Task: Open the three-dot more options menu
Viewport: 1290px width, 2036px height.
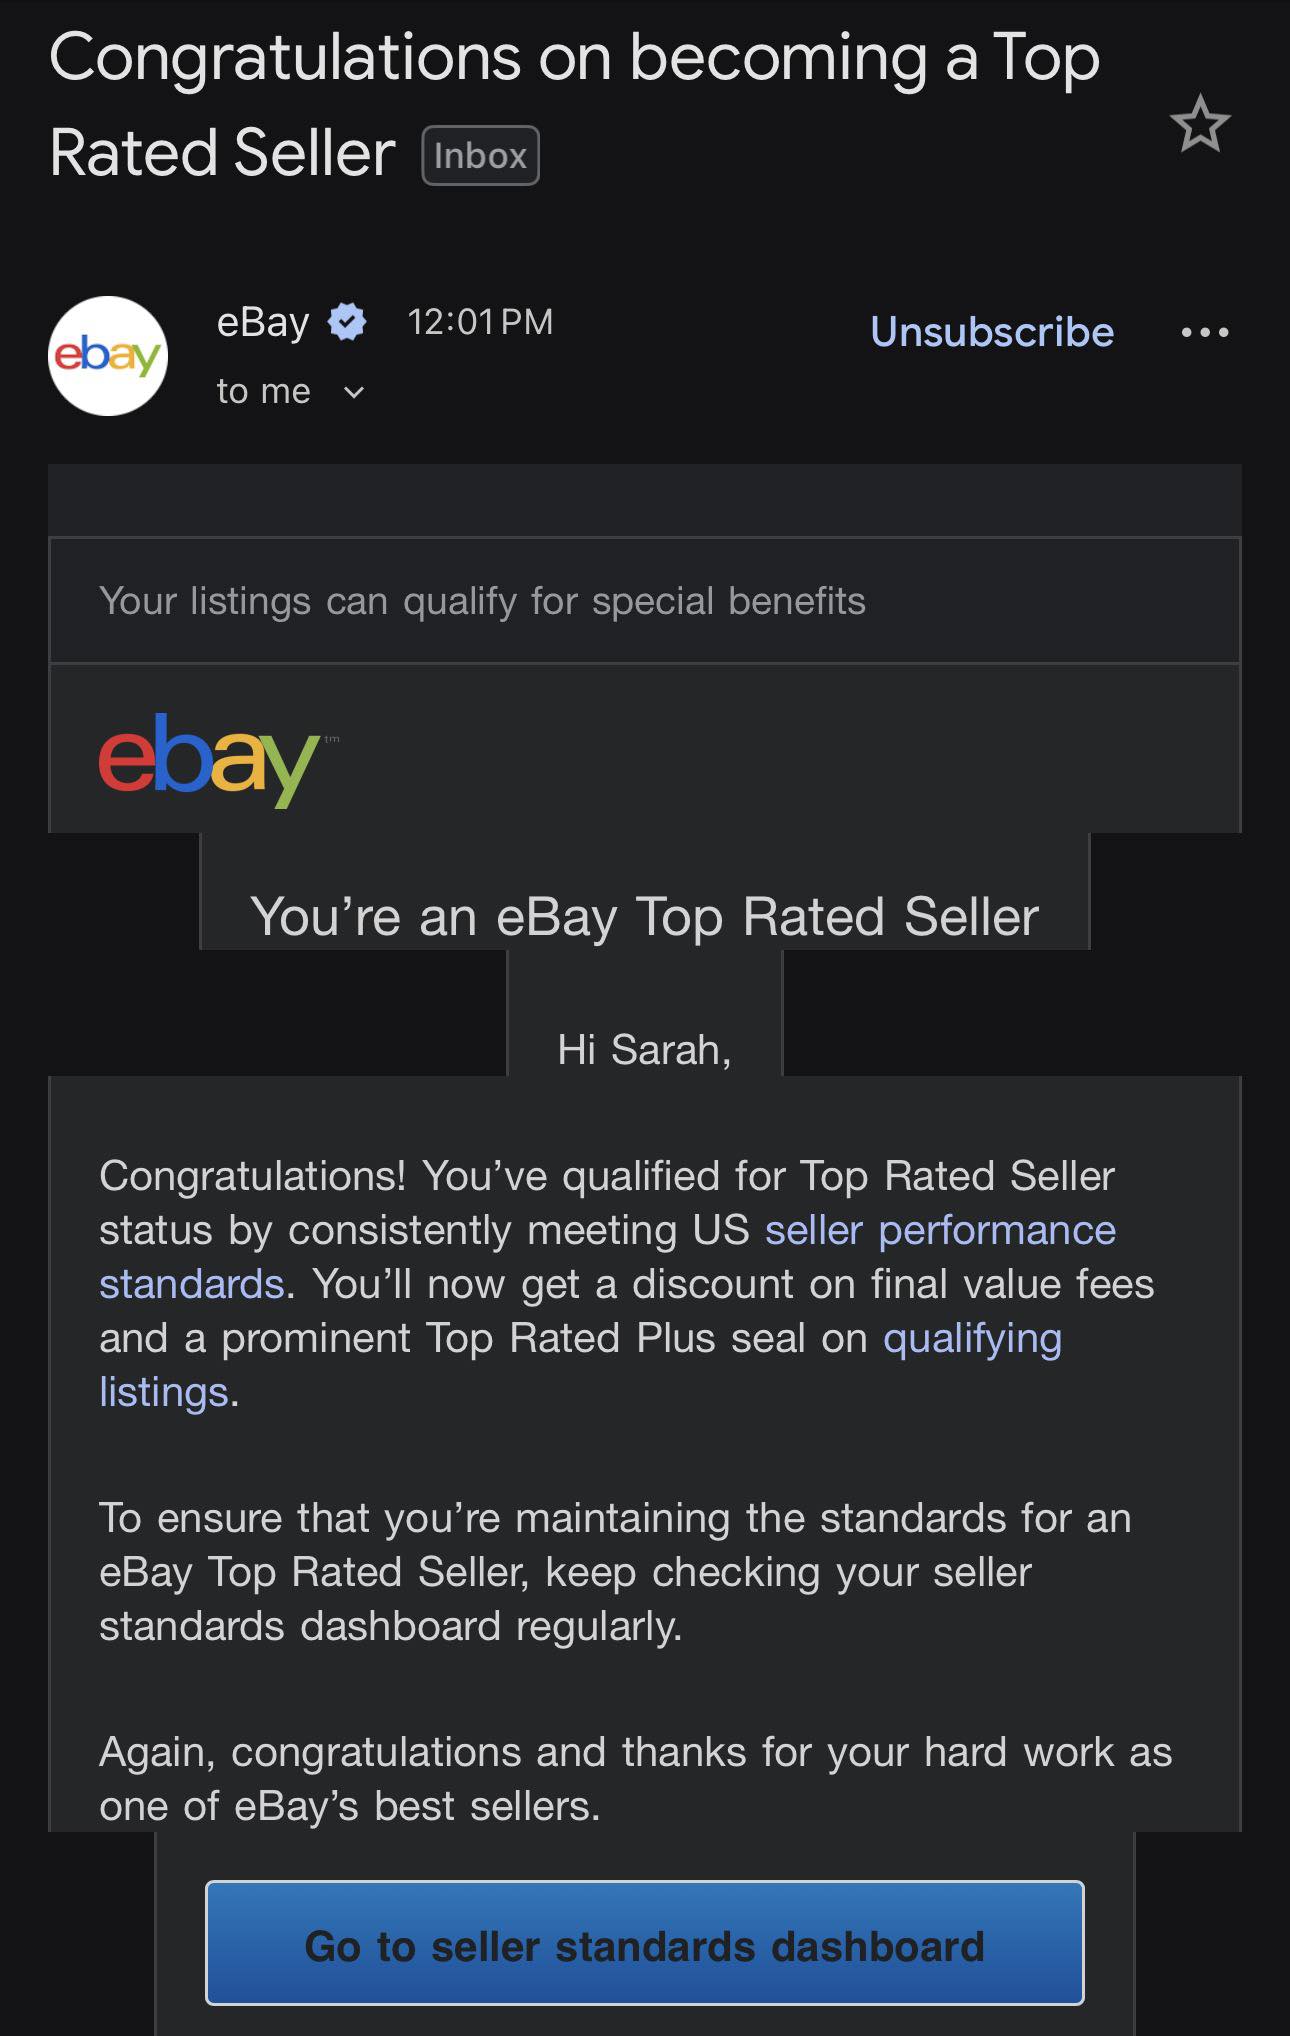Action: (1204, 332)
